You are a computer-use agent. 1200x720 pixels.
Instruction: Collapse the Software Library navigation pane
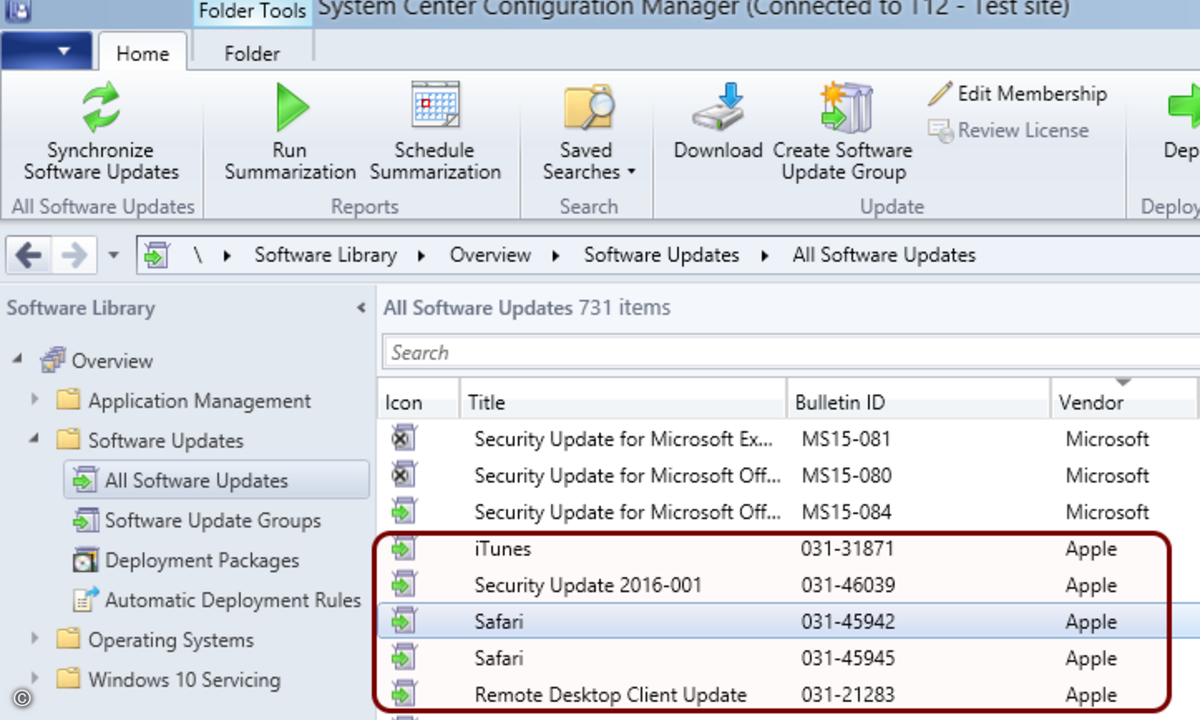(361, 308)
